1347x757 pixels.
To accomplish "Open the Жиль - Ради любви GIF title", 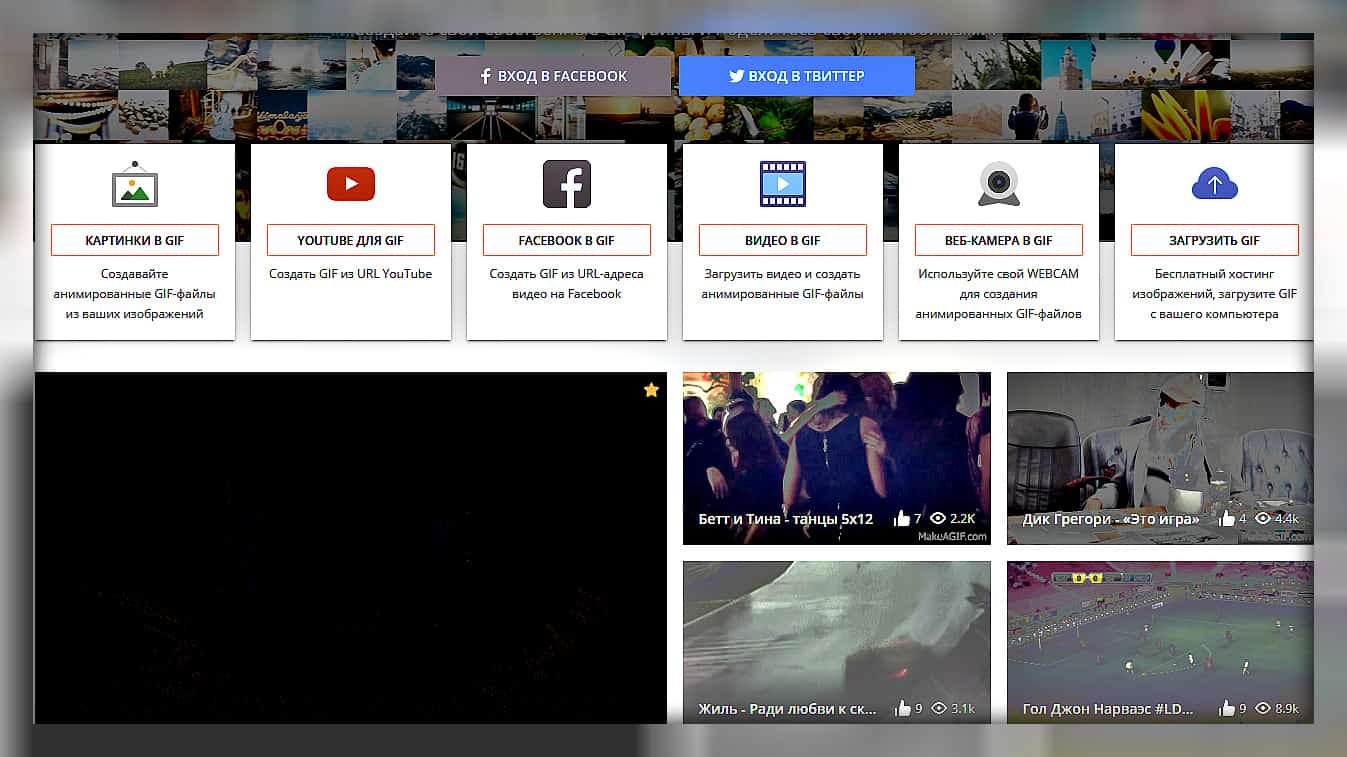I will pos(787,709).
